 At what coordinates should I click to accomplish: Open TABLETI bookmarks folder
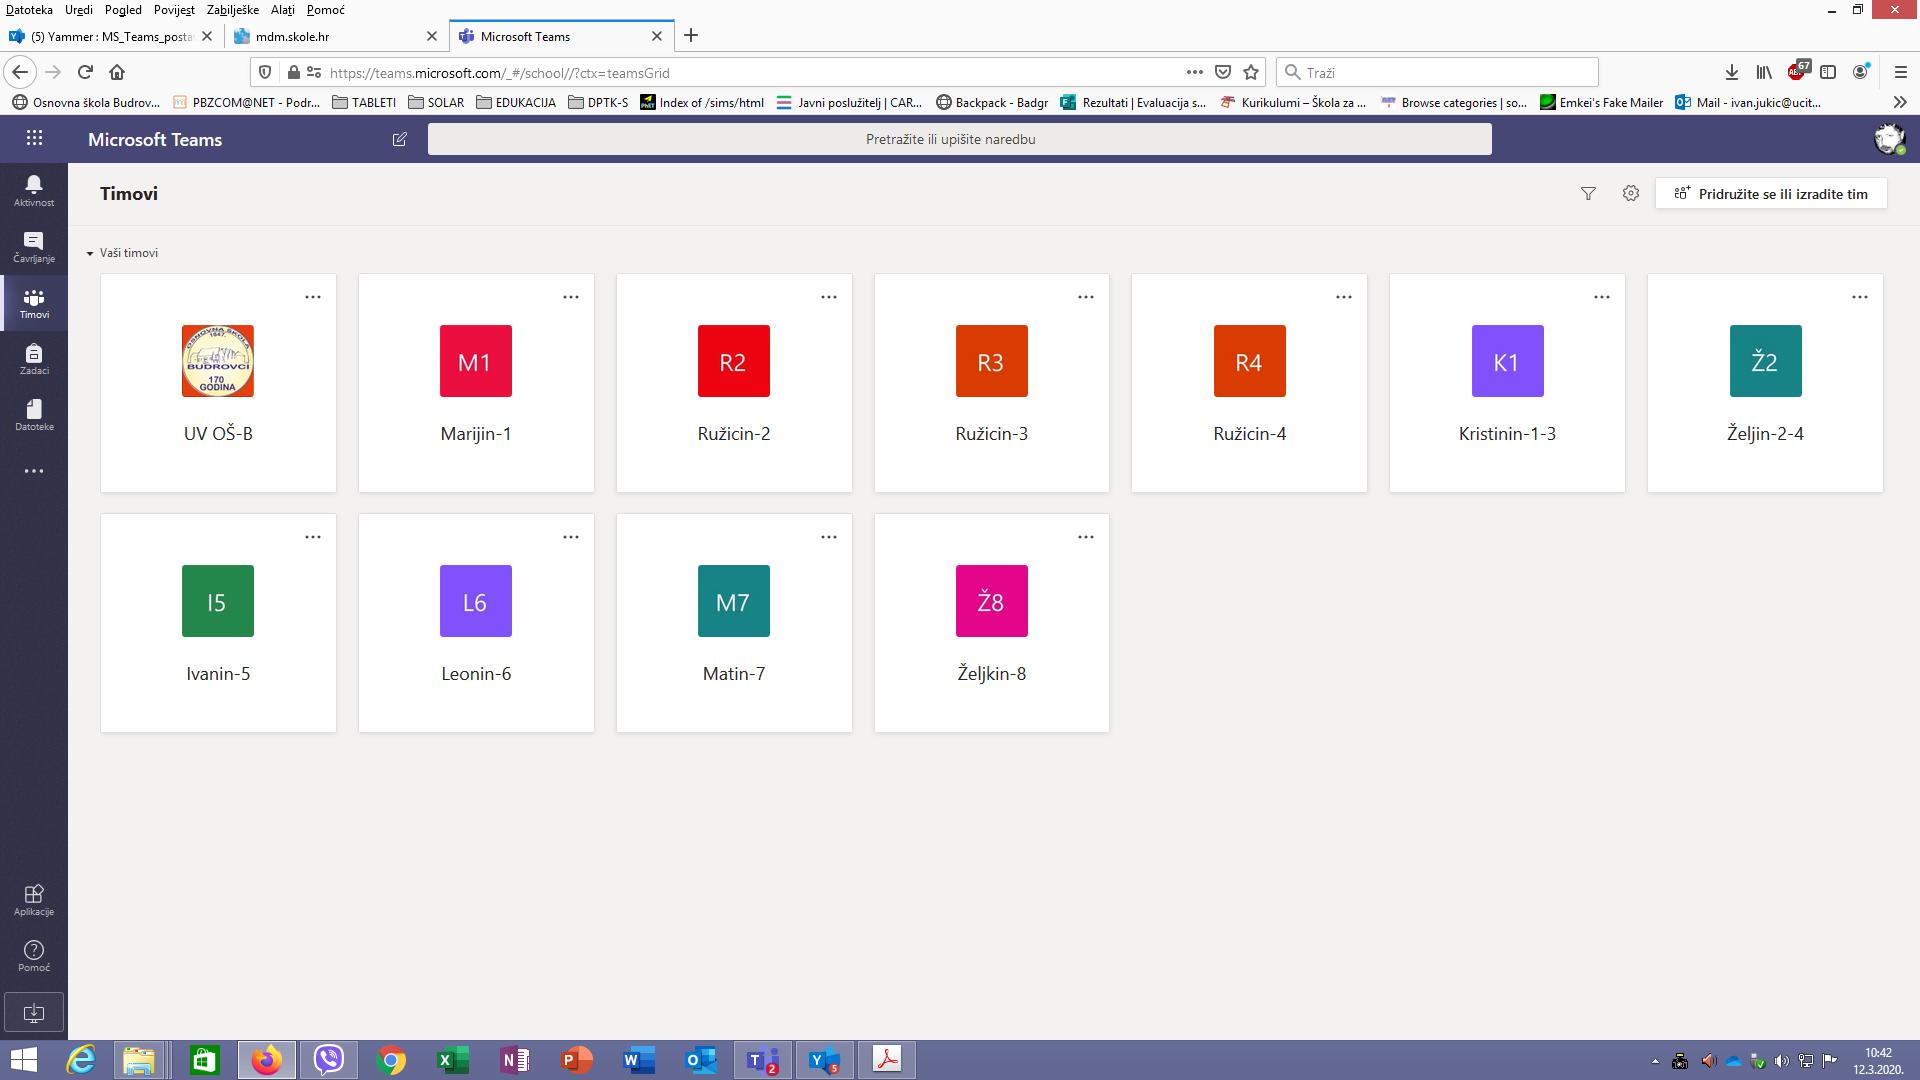[x=364, y=102]
